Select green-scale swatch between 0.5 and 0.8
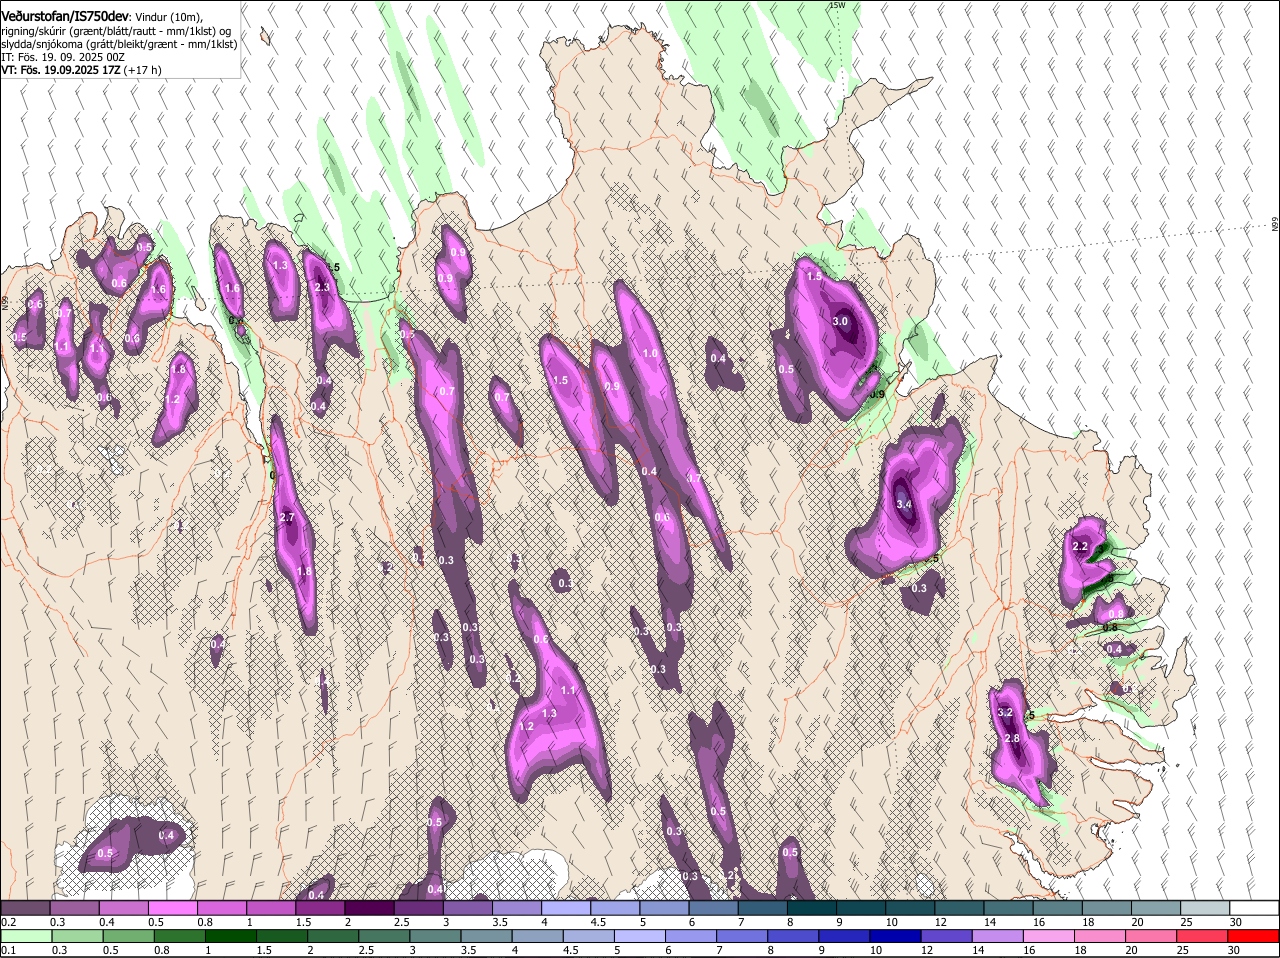 click(128, 937)
